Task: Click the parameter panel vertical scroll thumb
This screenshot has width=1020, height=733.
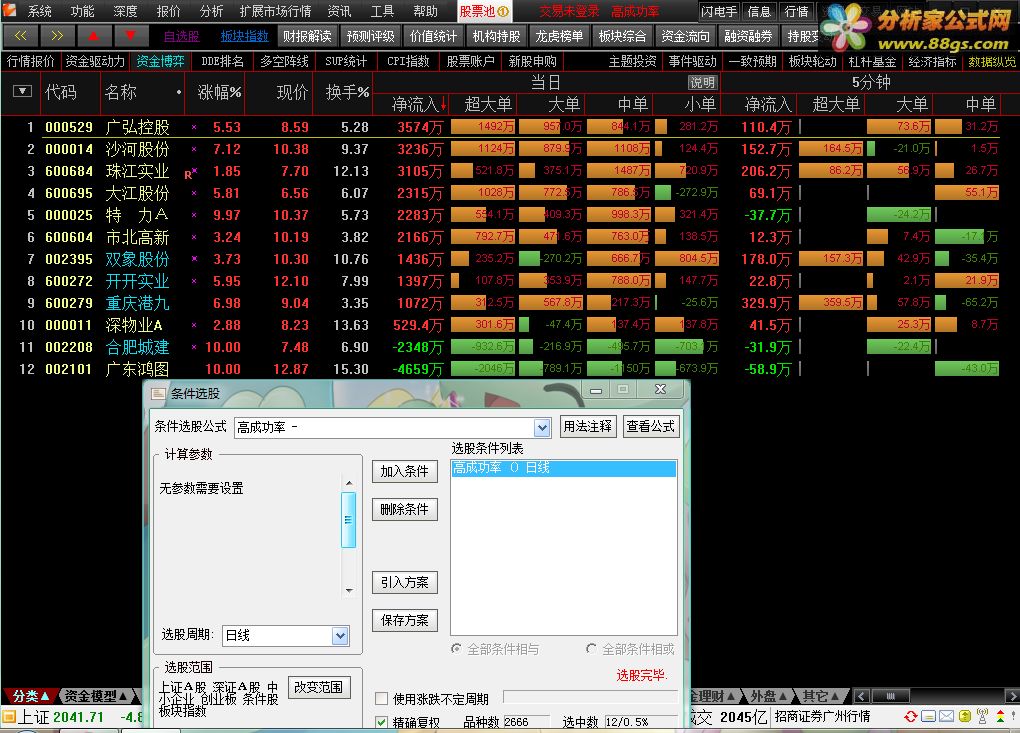Action: coord(349,520)
